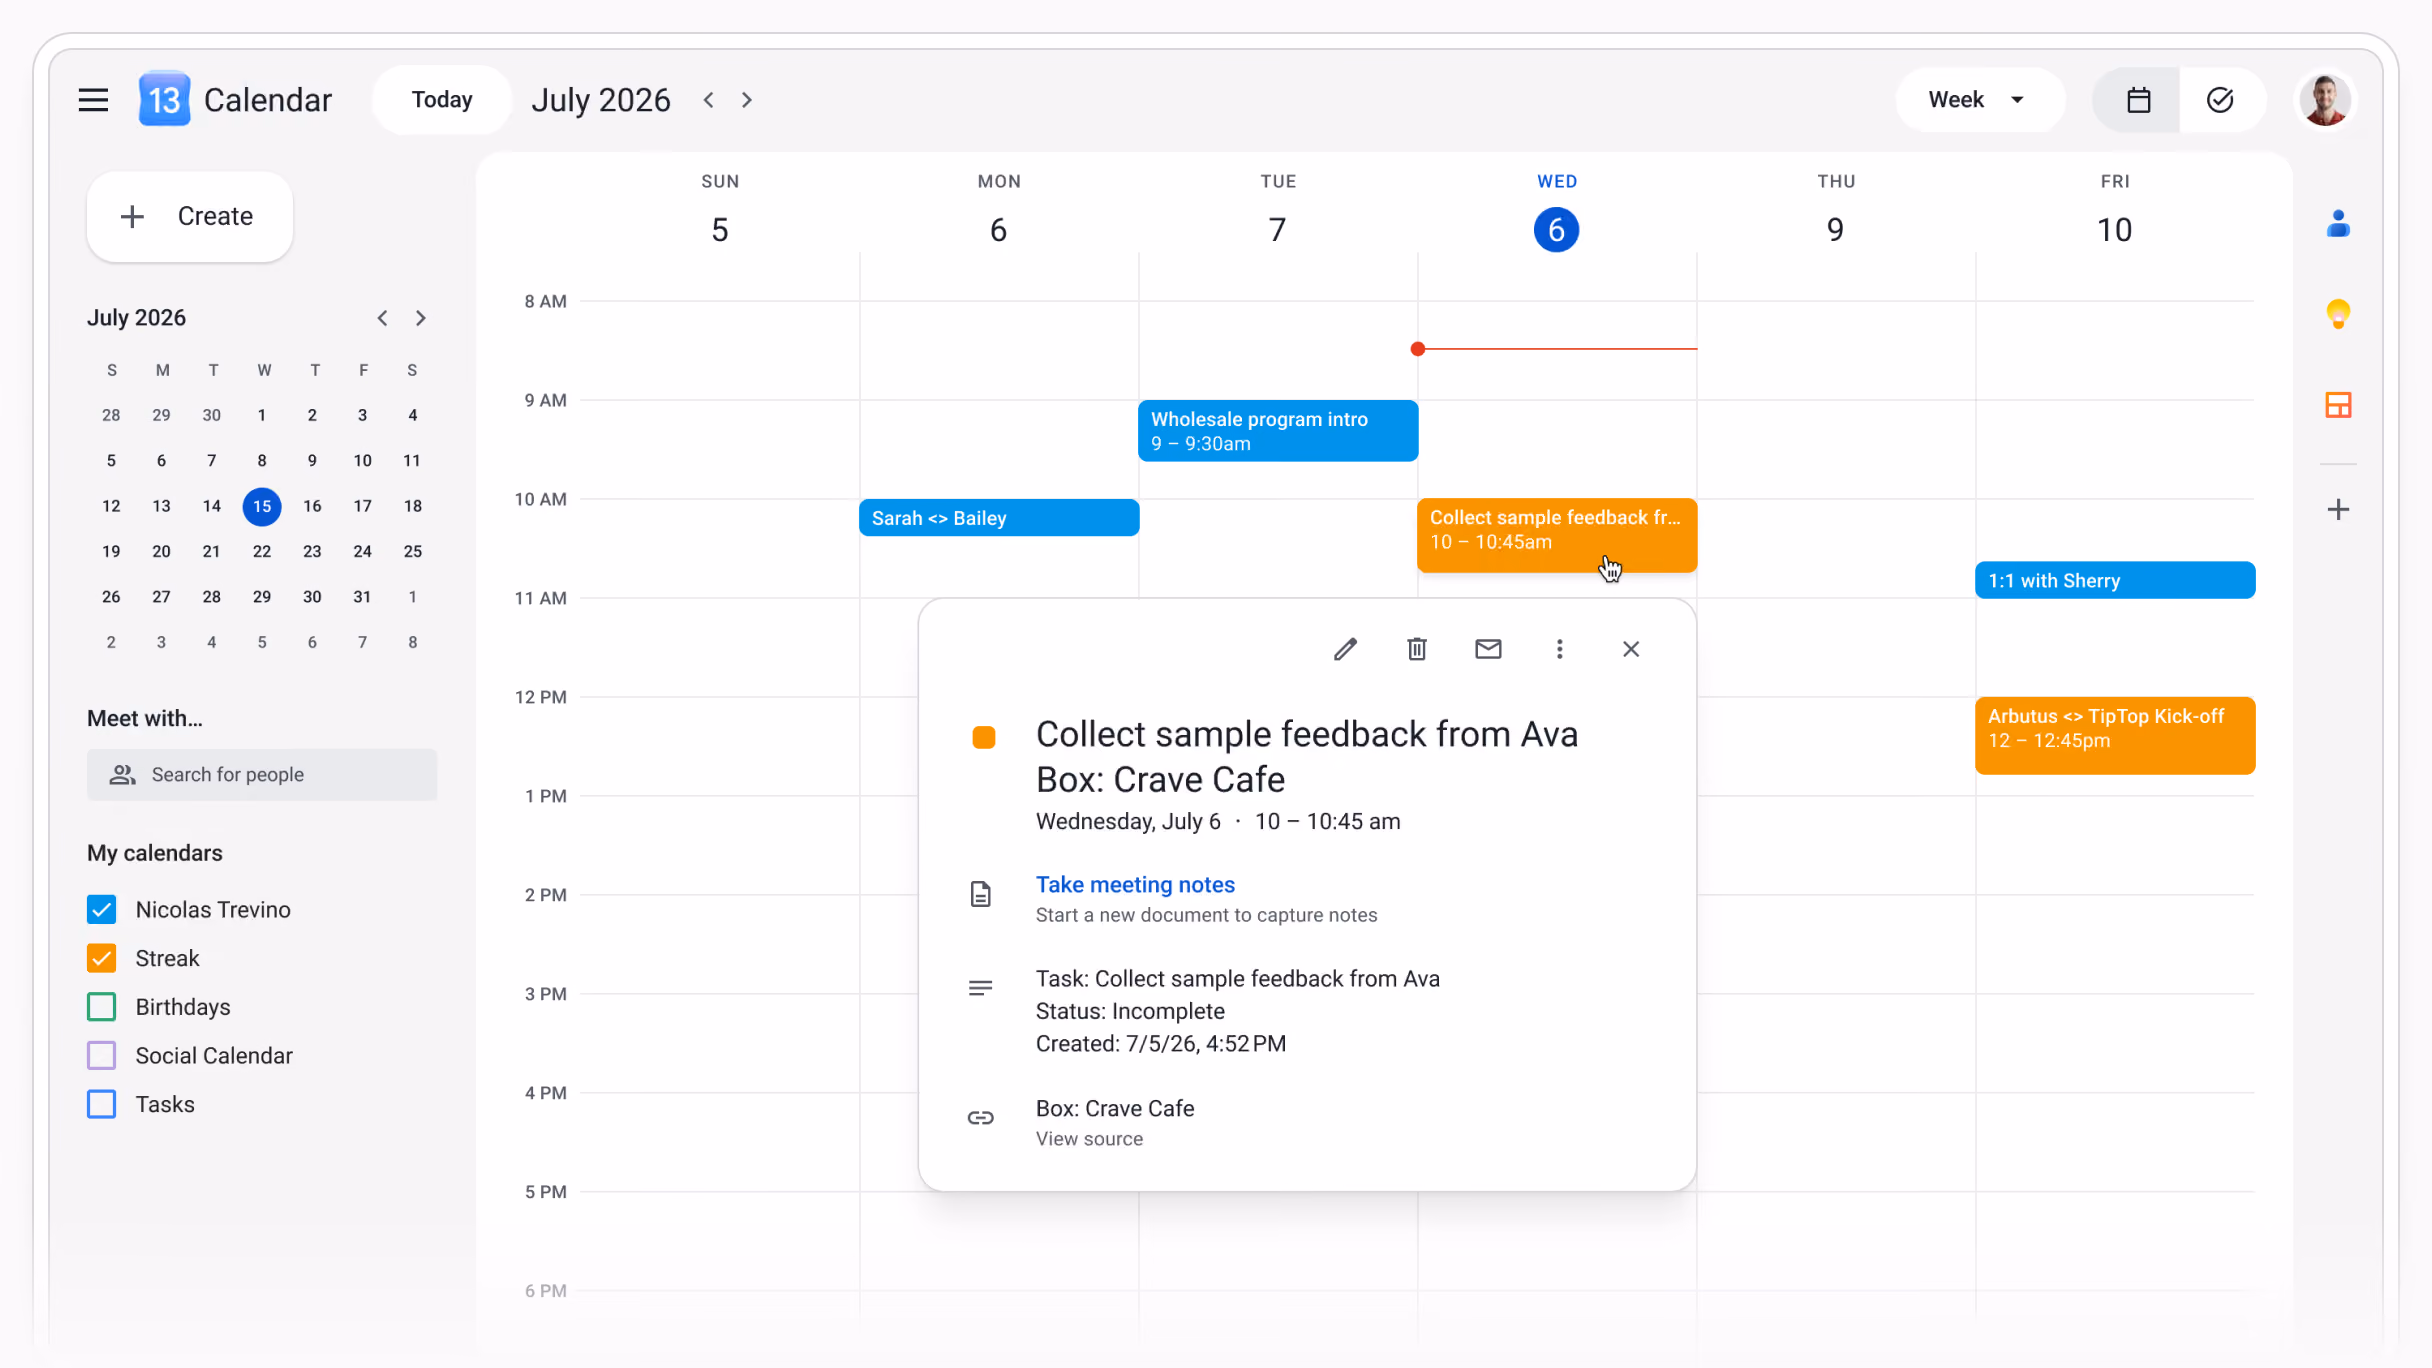
Task: Click the link icon next to Box: Crave Cafe
Action: pyautogui.click(x=981, y=1118)
